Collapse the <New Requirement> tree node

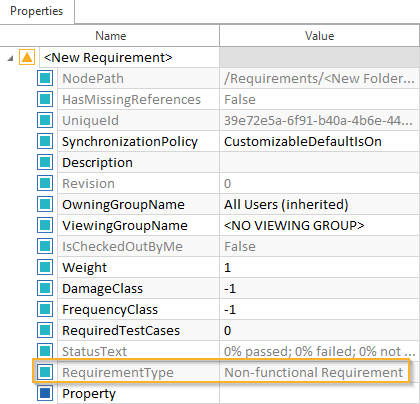click(10, 58)
